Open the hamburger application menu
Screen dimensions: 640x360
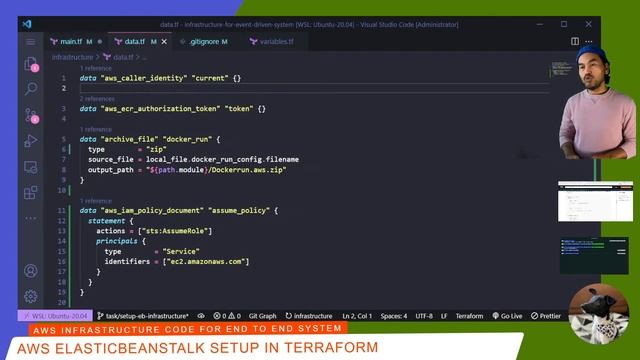click(31, 42)
